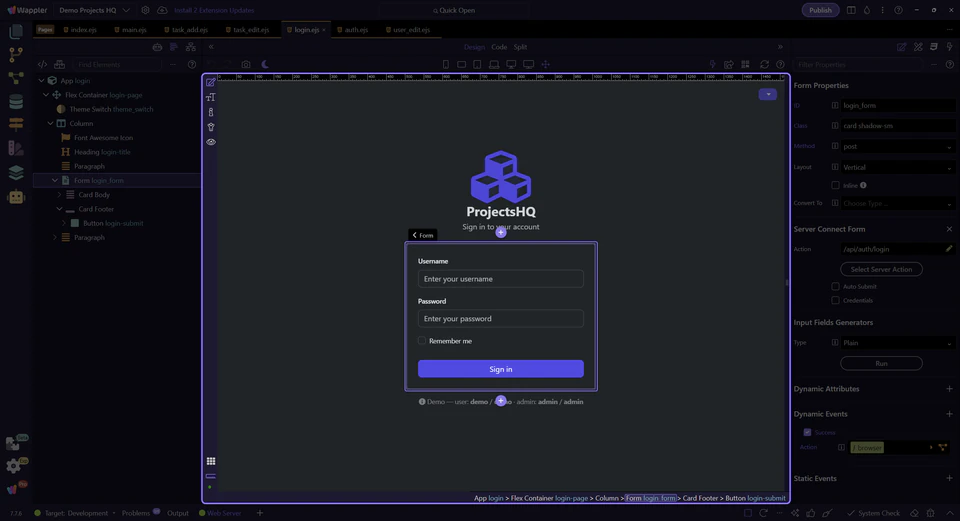Open the help icon in title bar
This screenshot has width=960, height=521.
[x=898, y=10]
